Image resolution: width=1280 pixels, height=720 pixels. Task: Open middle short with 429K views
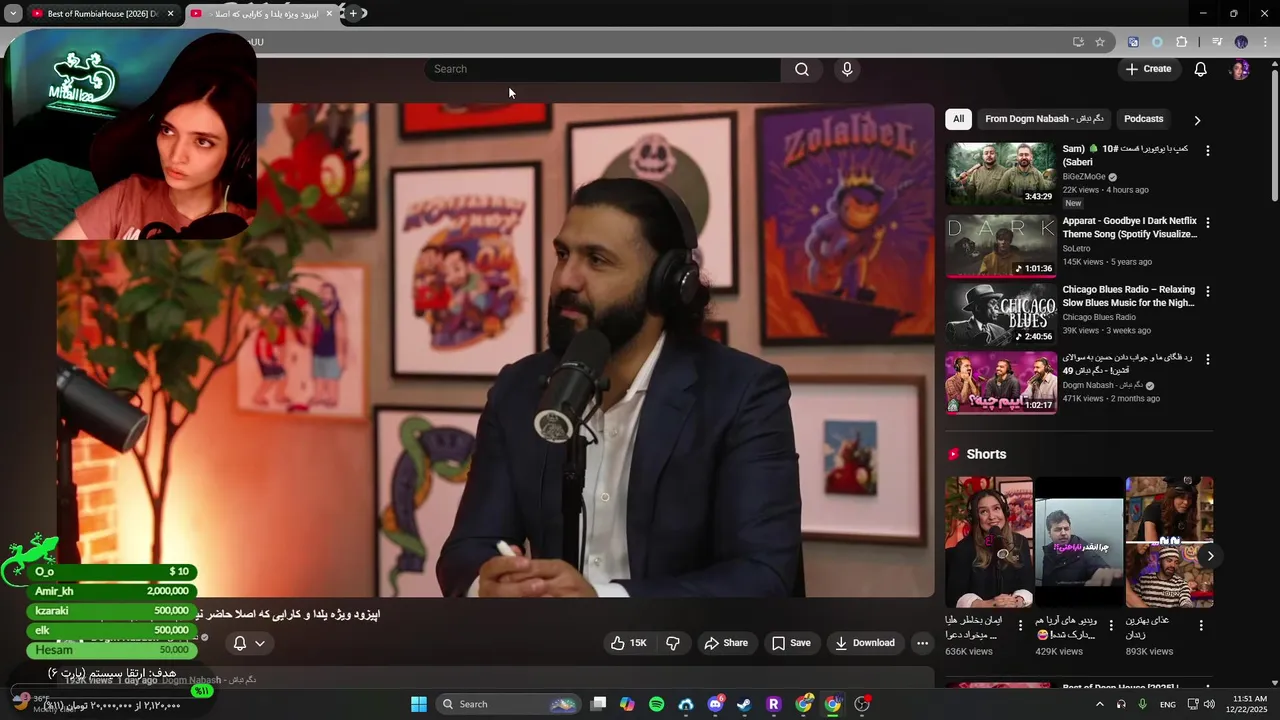(x=1079, y=542)
